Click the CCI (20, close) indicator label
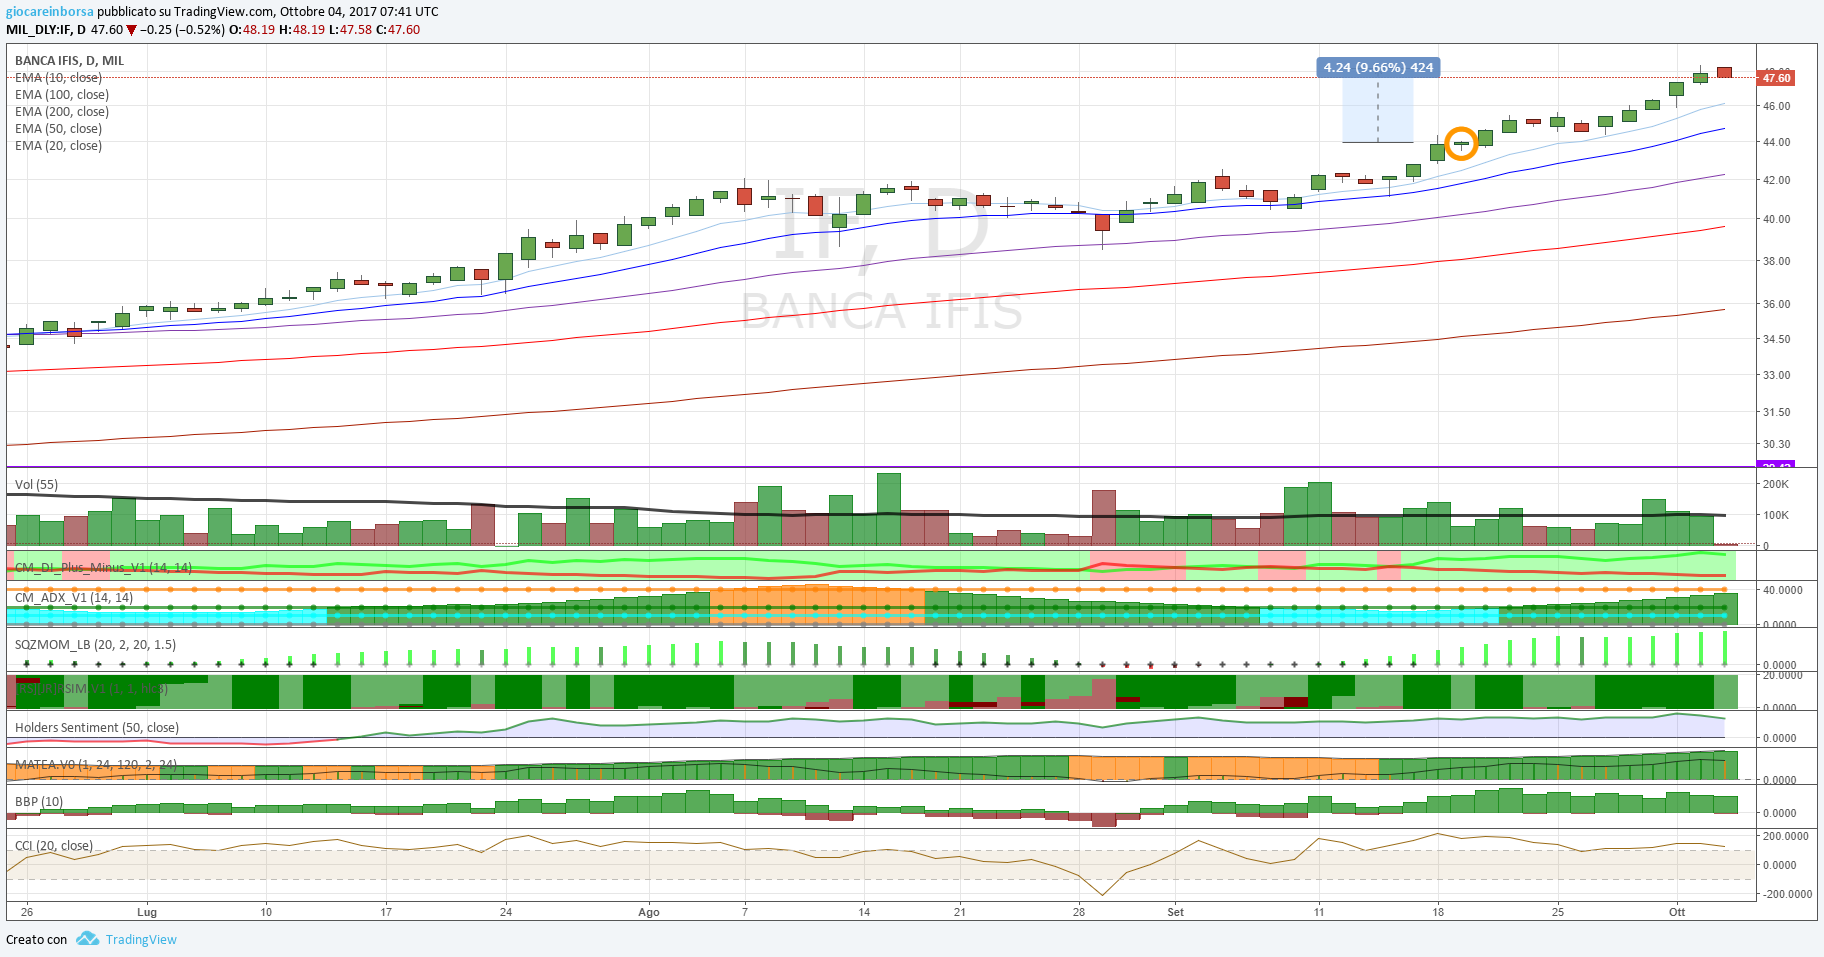 tap(54, 846)
